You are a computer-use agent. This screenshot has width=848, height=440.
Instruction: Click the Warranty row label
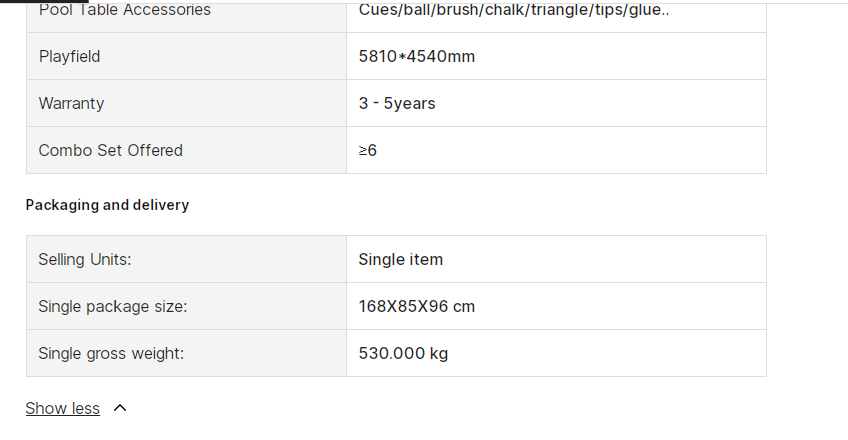click(x=71, y=103)
